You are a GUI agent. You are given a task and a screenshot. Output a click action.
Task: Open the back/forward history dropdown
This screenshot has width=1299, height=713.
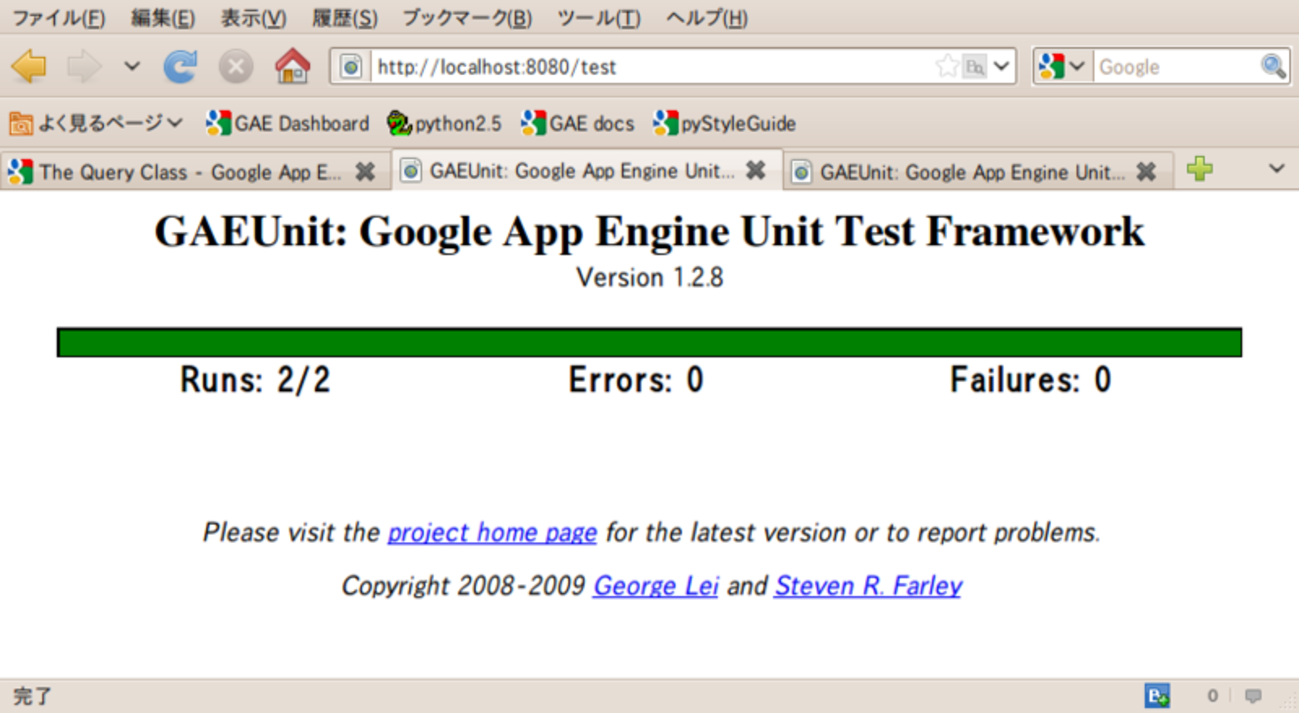pos(132,67)
